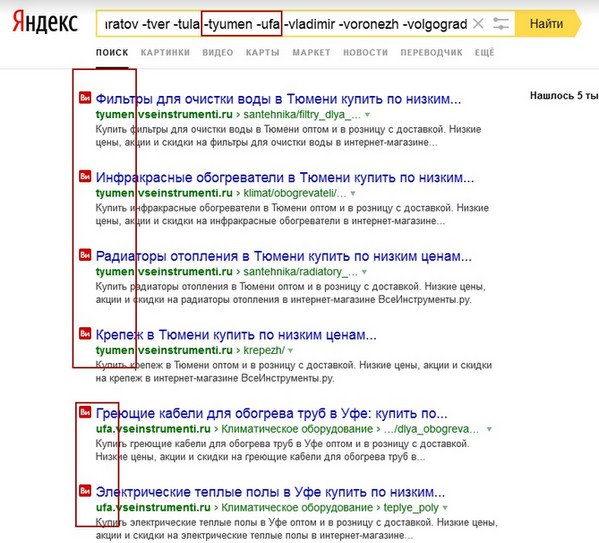599x543 pixels.
Task: Clear the search query with X
Action: (478, 24)
